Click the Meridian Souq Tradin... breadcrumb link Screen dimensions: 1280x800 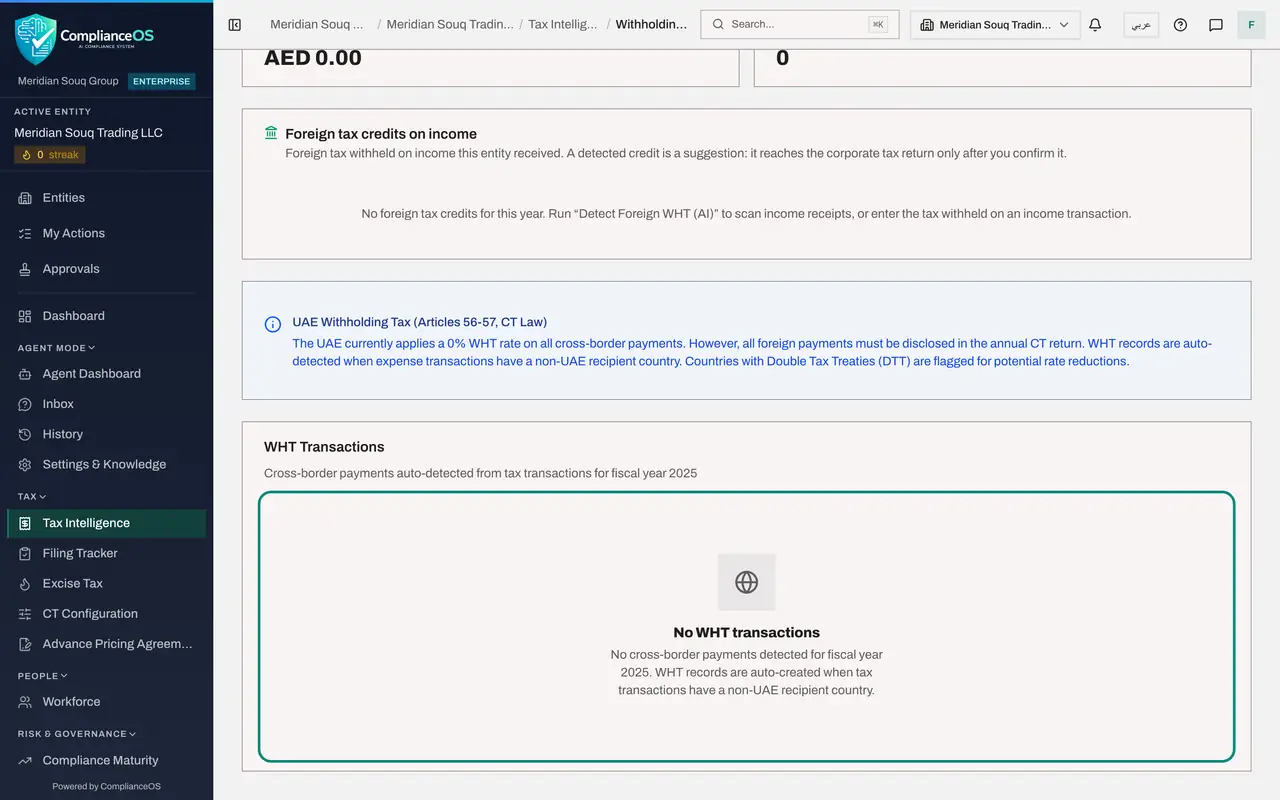point(450,24)
